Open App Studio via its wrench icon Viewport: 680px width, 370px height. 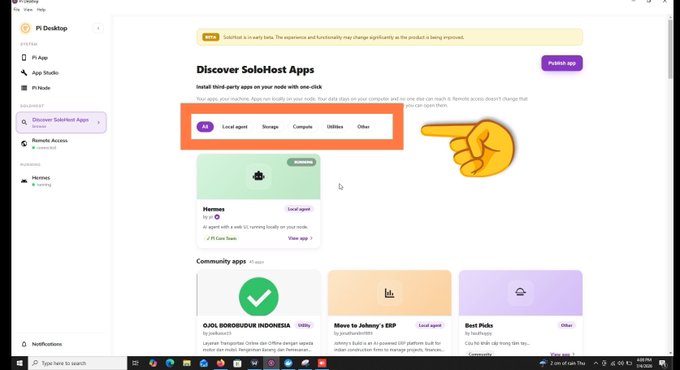(24, 72)
